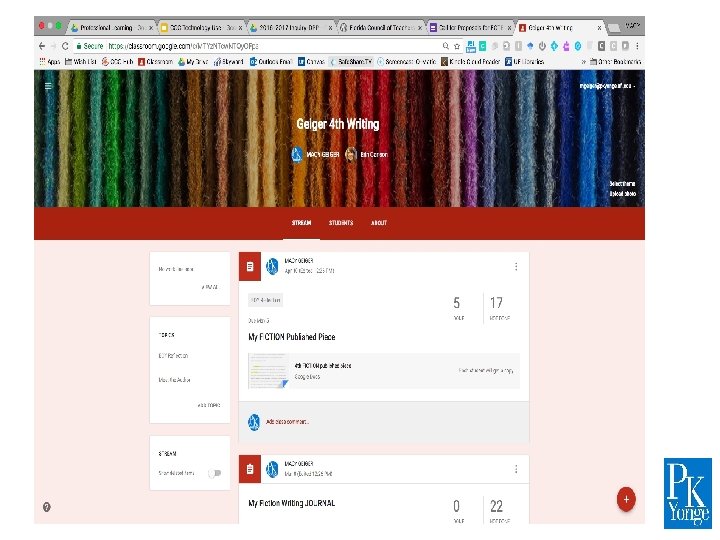Click the power-button extension icon in toolbar
The width and height of the screenshot is (720, 540).
(542, 46)
